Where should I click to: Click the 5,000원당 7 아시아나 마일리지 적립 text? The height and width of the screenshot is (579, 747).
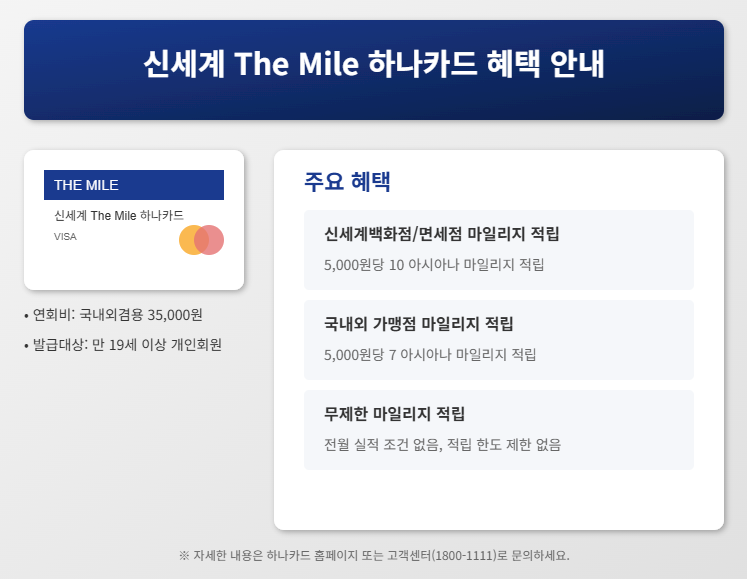click(x=430, y=355)
